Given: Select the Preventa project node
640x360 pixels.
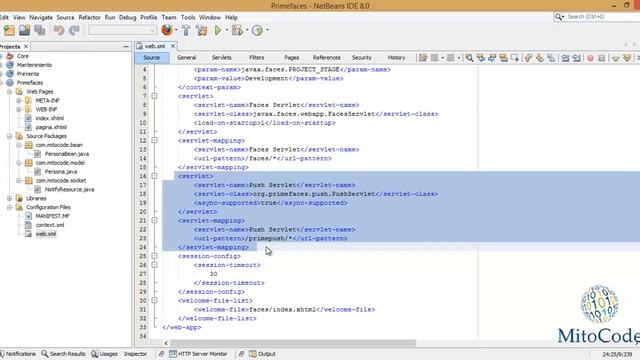Looking at the screenshot, I should pyautogui.click(x=28, y=74).
